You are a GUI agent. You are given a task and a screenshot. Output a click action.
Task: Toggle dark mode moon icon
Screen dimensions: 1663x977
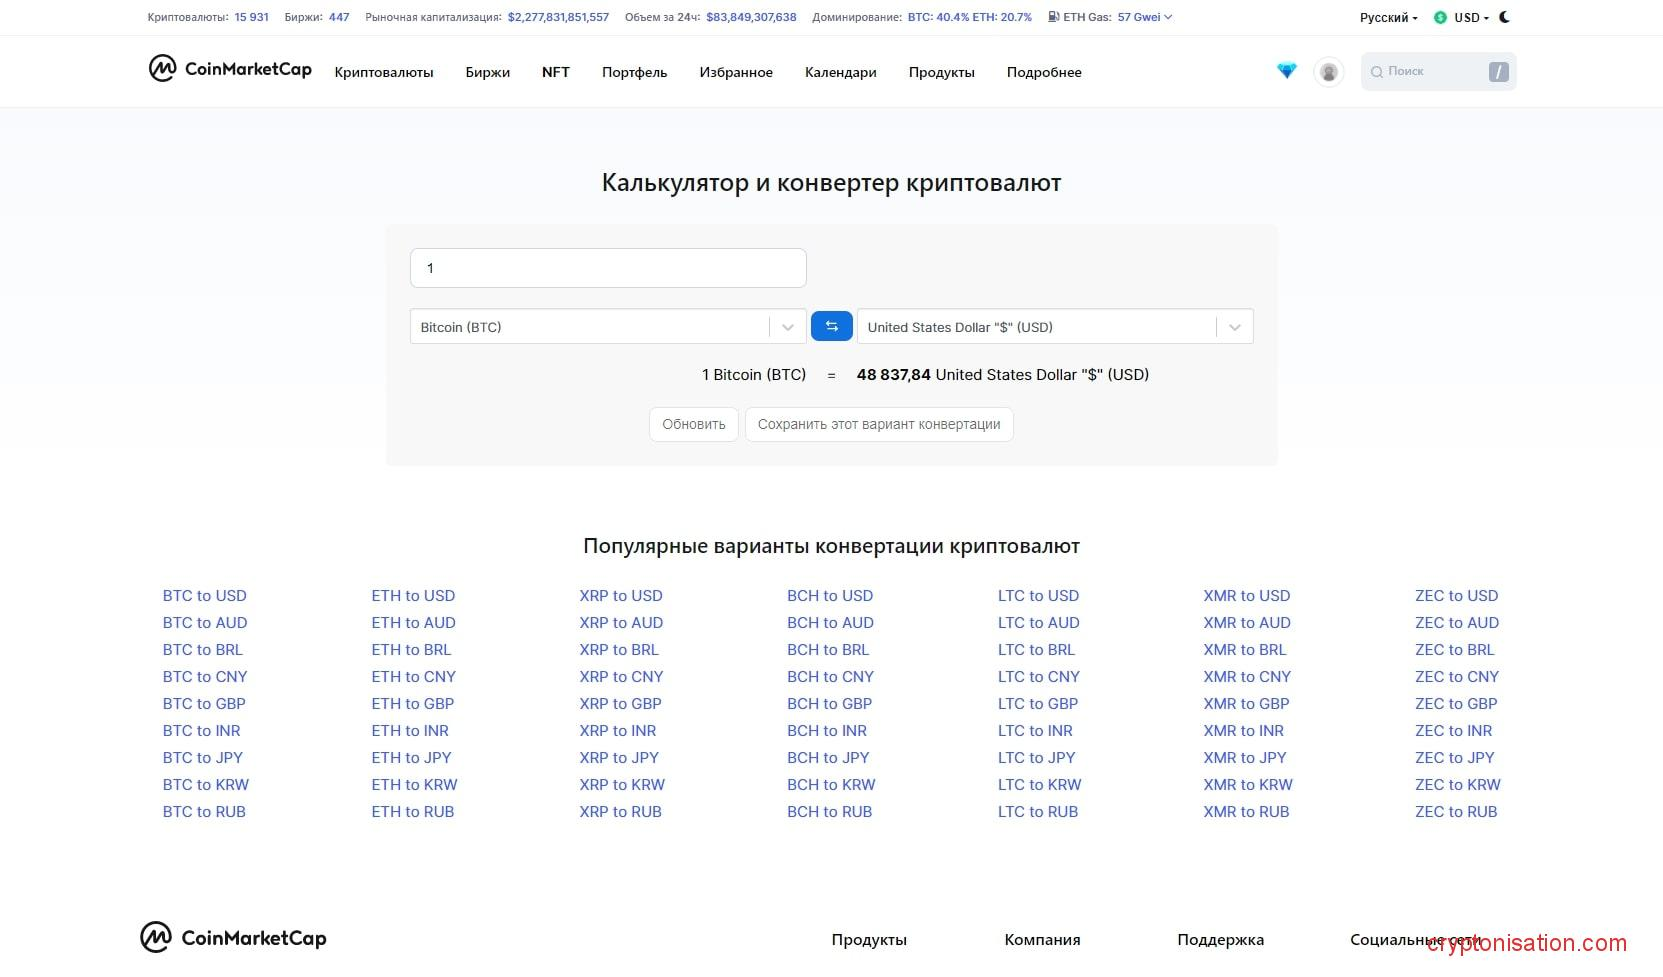pyautogui.click(x=1504, y=17)
